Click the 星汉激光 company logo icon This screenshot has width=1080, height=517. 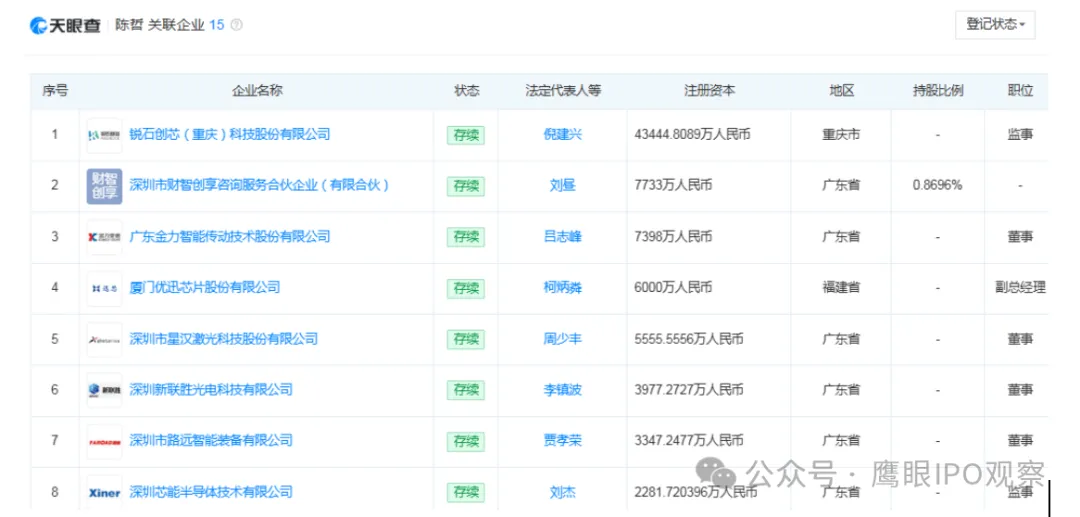pos(104,339)
